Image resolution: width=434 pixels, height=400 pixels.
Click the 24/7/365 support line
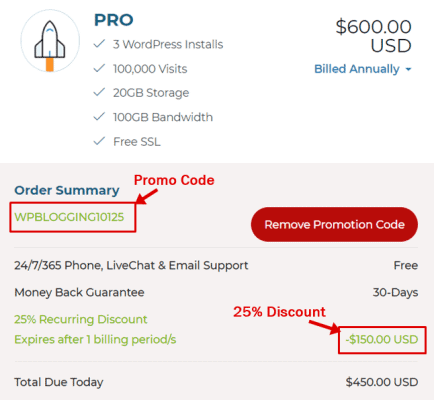(131, 265)
